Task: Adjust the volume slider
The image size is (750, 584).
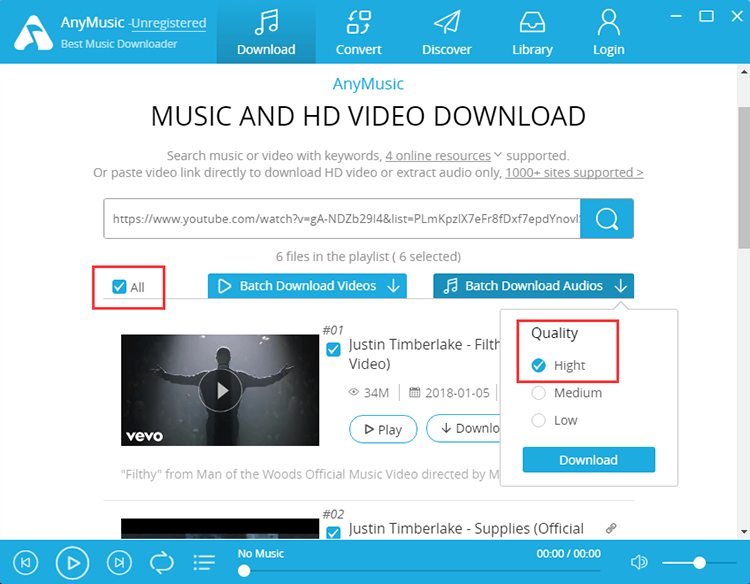Action: pyautogui.click(x=699, y=563)
